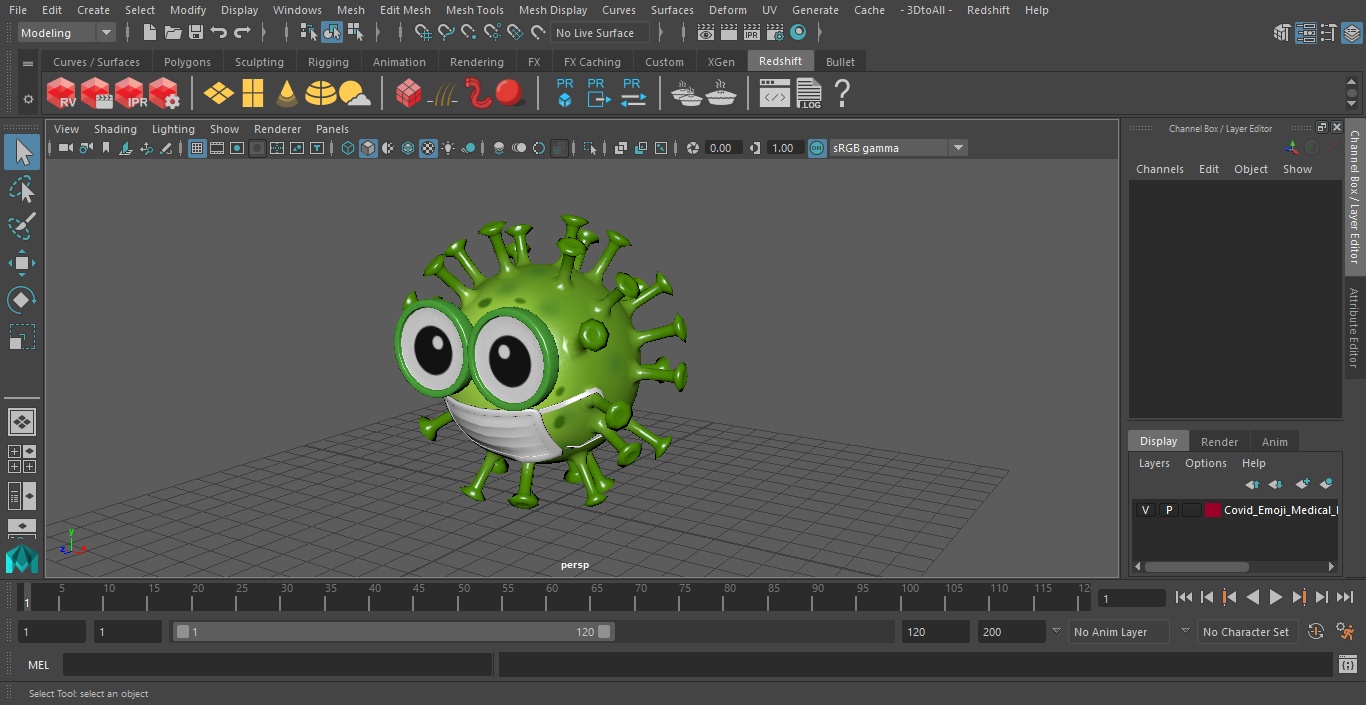The height and width of the screenshot is (705, 1366).
Task: Click the Redshift PR proxy export icon
Action: pos(598,94)
